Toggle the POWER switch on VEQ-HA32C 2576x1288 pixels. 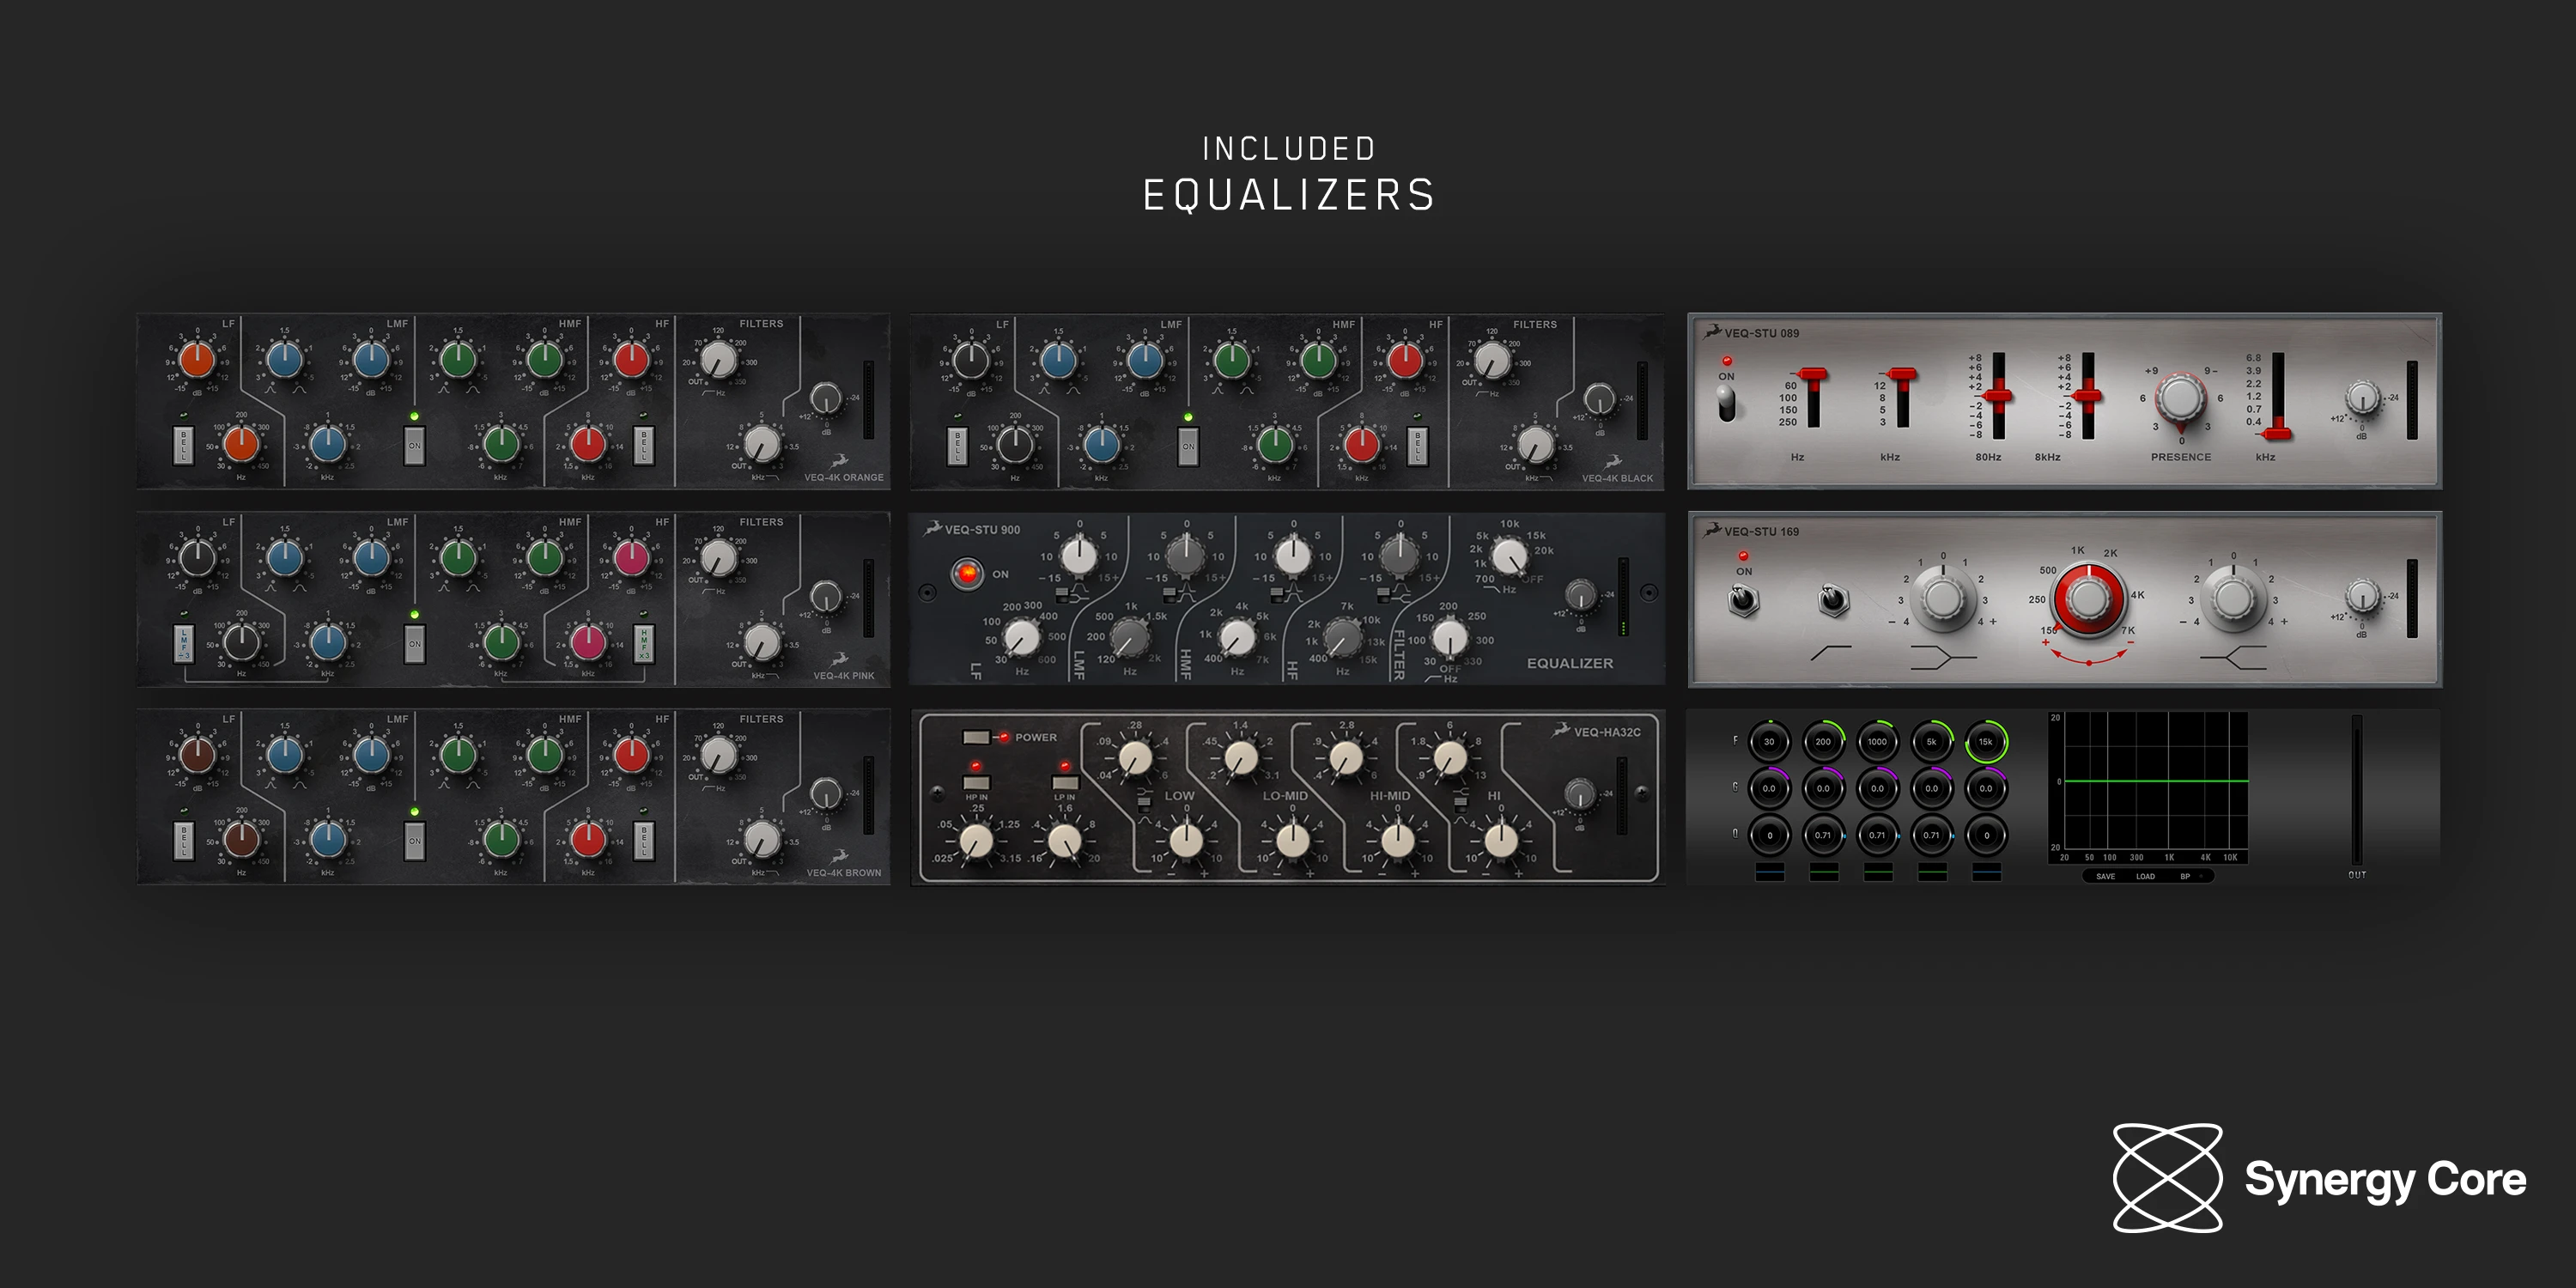point(976,737)
